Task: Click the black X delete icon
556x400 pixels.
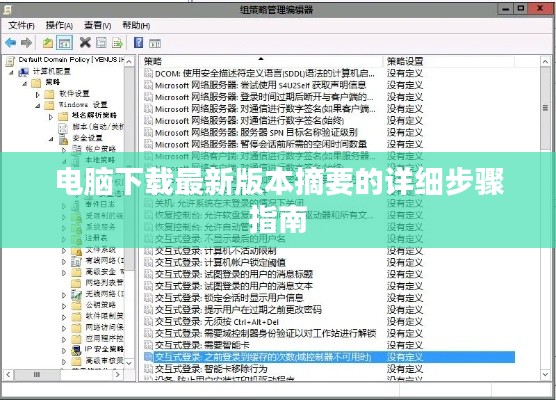Action: (85, 43)
